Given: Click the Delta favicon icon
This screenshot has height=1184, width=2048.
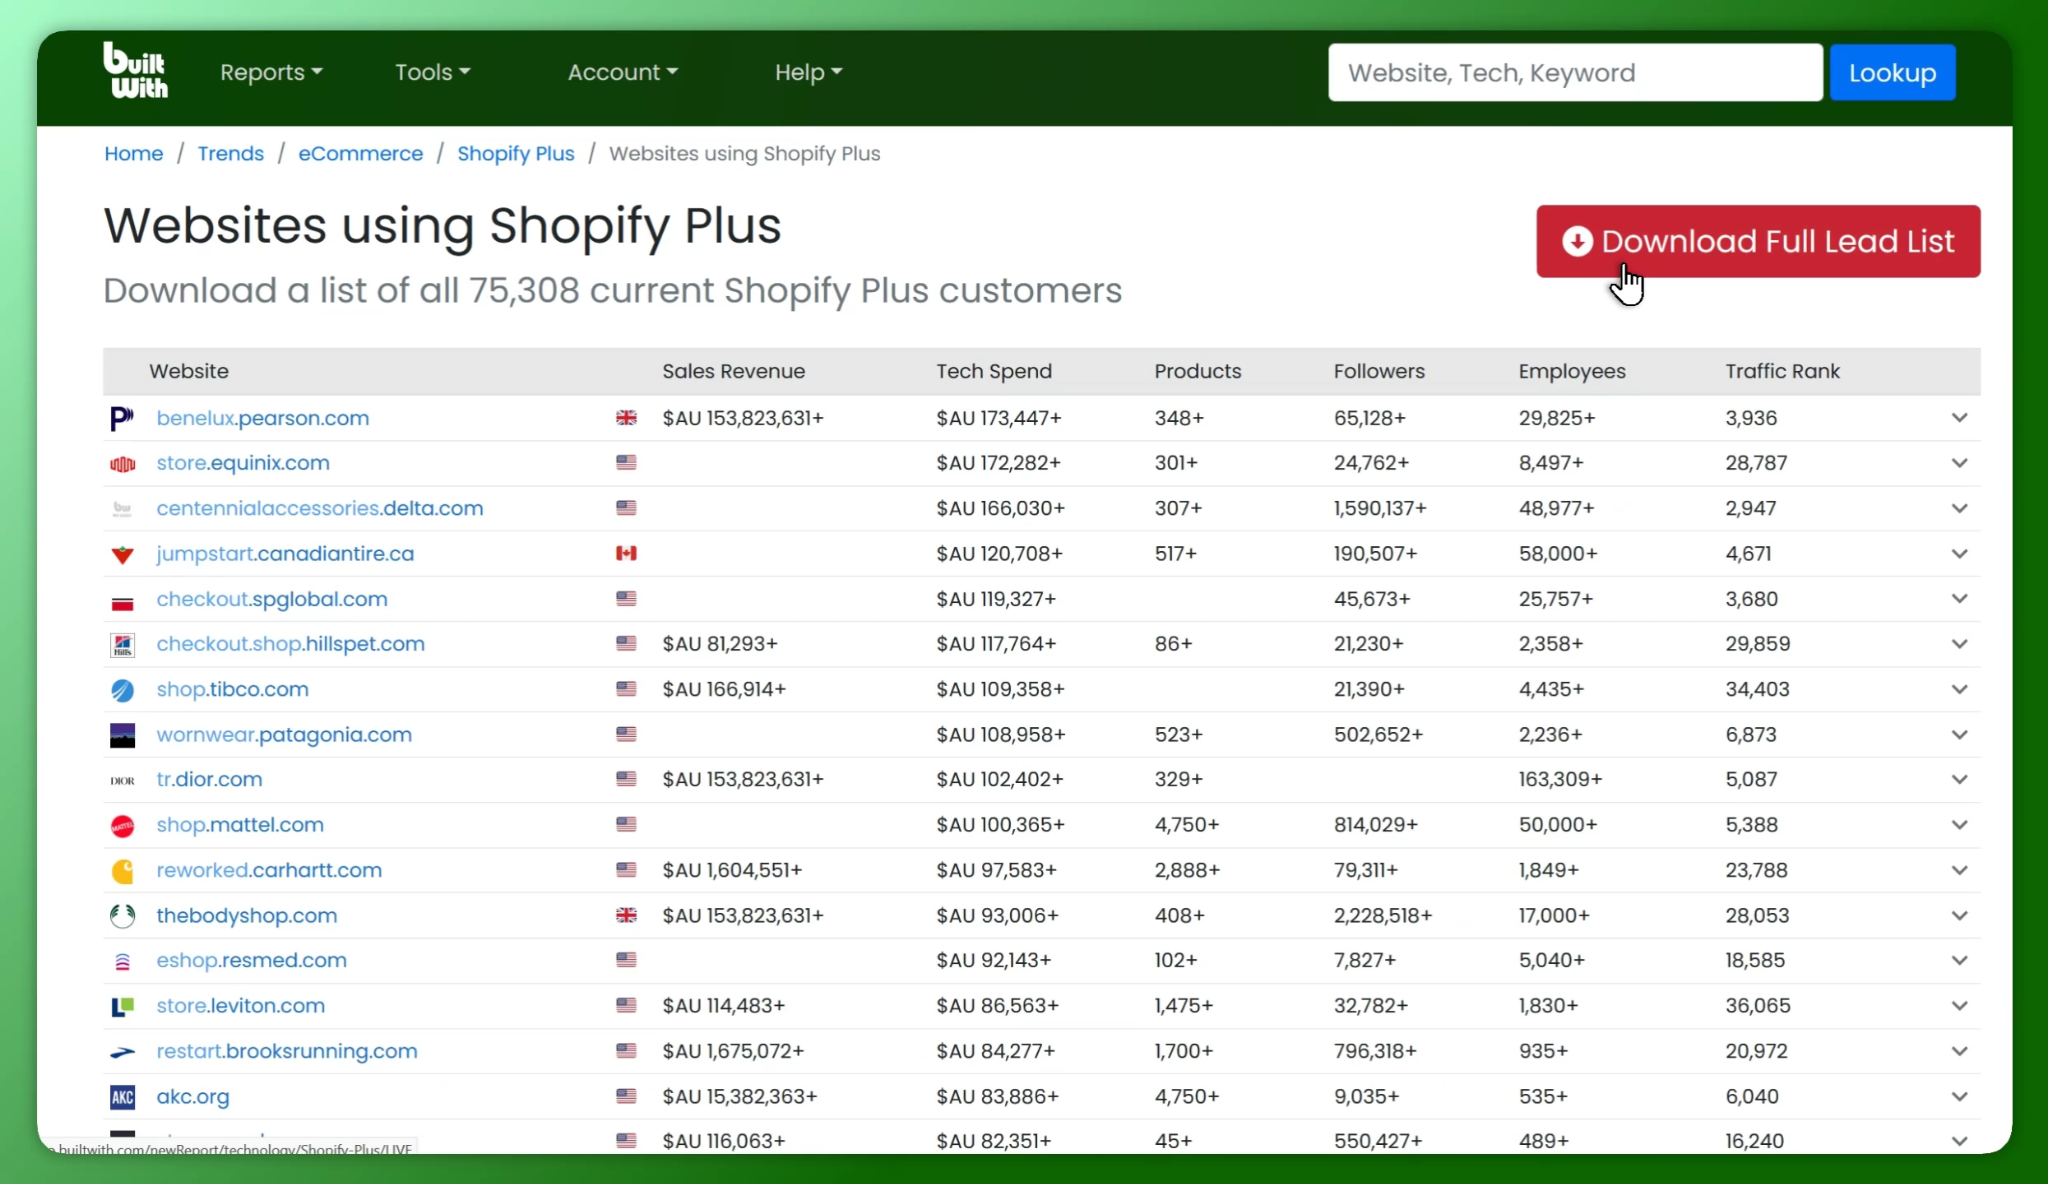Looking at the screenshot, I should [x=122, y=509].
